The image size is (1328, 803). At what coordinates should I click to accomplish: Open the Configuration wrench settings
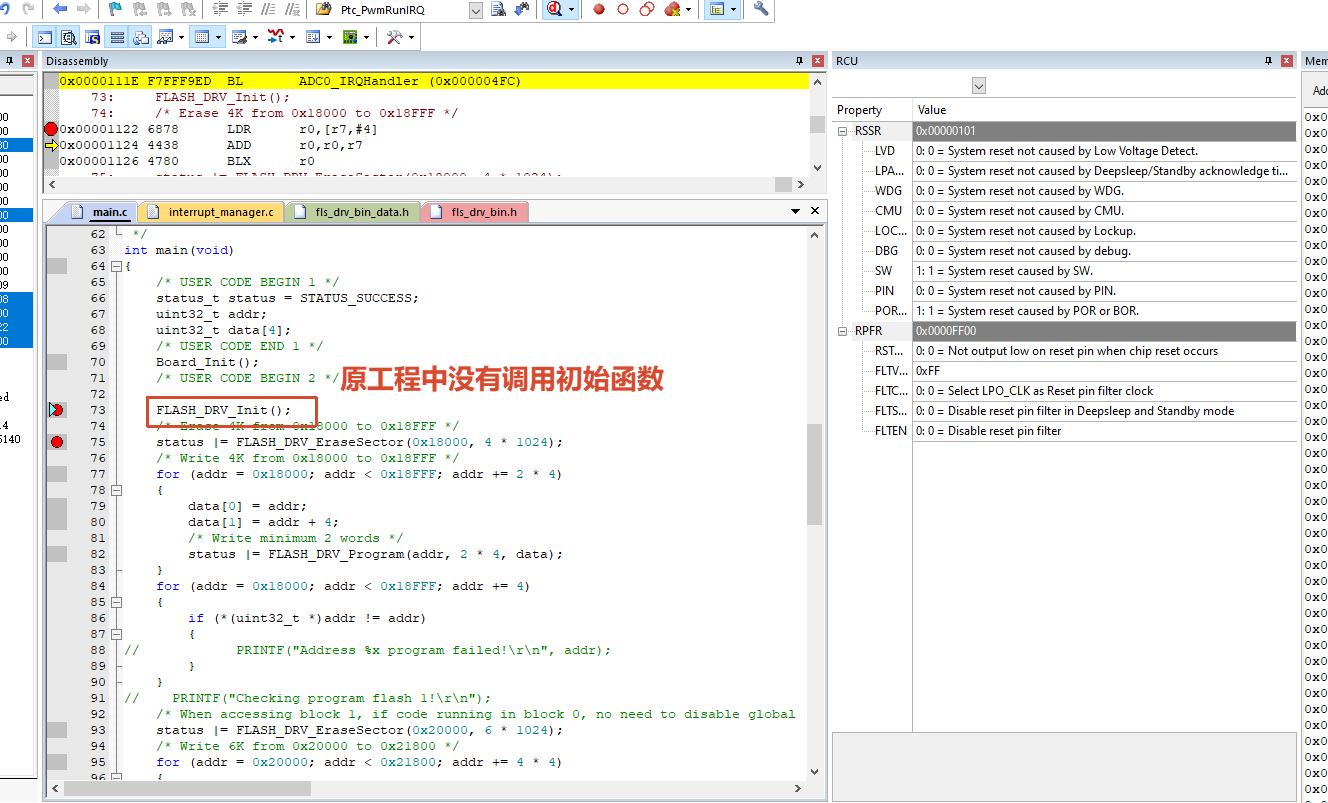(x=761, y=9)
